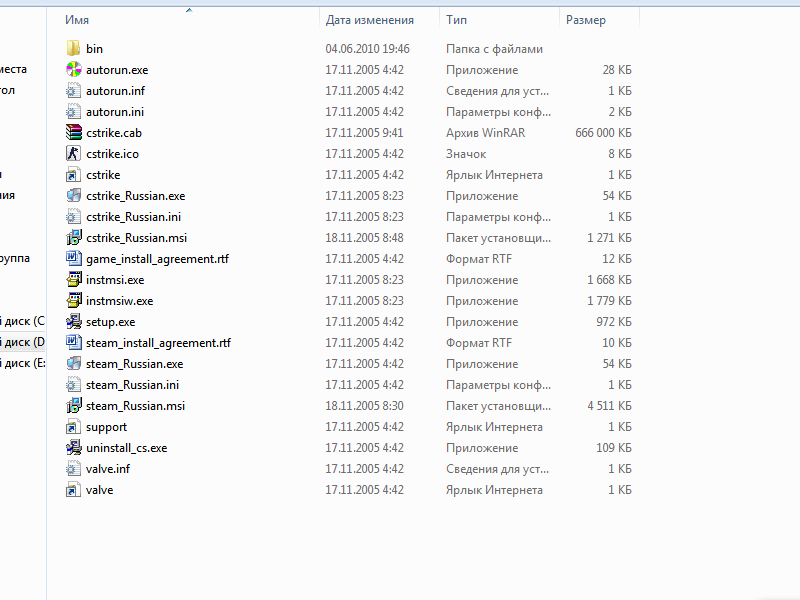The image size is (800, 600).
Task: Click the cstrike_Russian.exe application icon
Action: coord(73,195)
